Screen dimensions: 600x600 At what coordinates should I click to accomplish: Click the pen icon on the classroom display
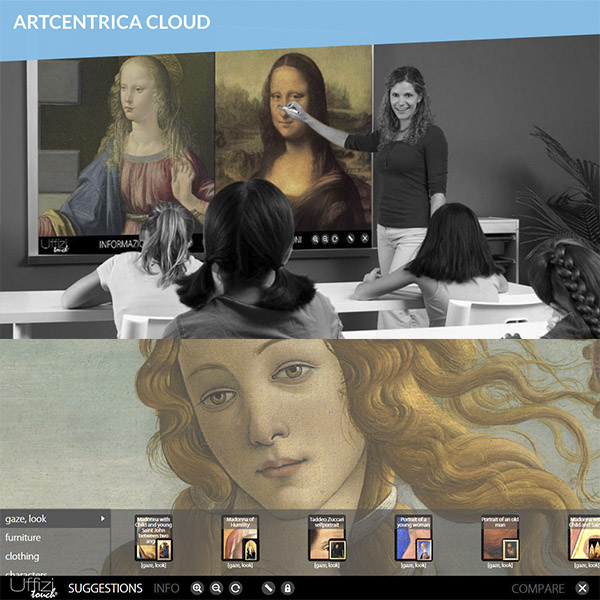click(x=350, y=239)
